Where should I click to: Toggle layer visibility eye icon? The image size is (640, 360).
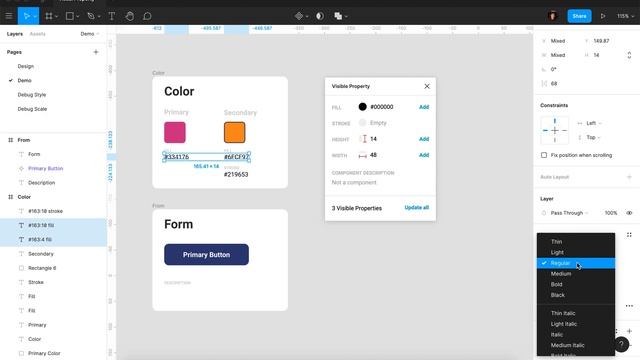coord(629,213)
